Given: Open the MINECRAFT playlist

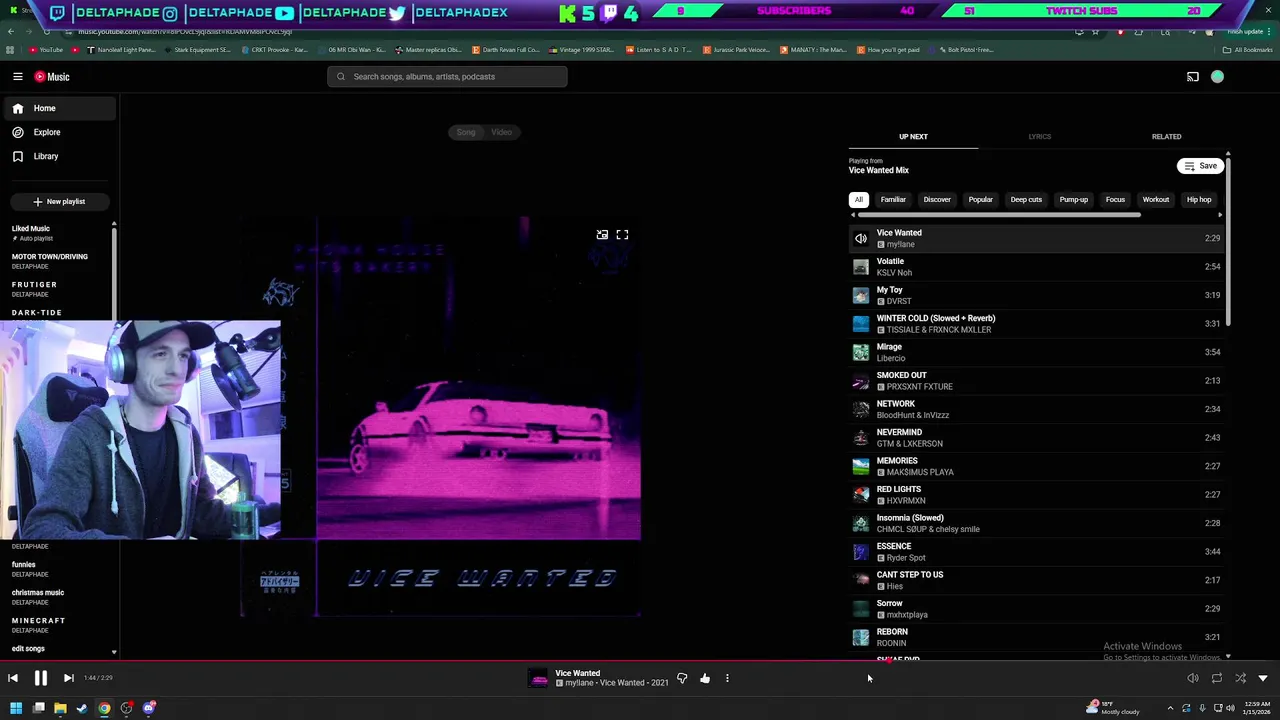Looking at the screenshot, I should [x=58, y=625].
